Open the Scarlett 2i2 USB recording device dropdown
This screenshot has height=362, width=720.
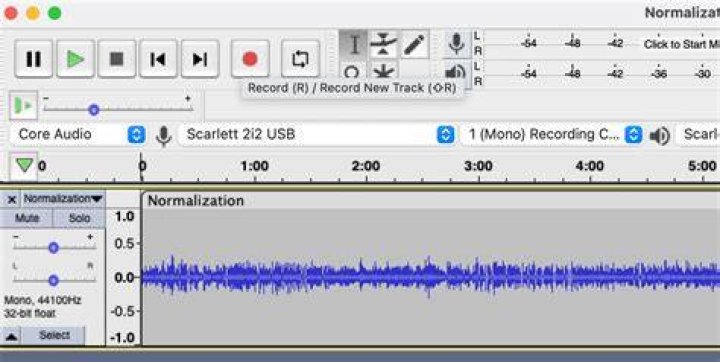(317, 135)
